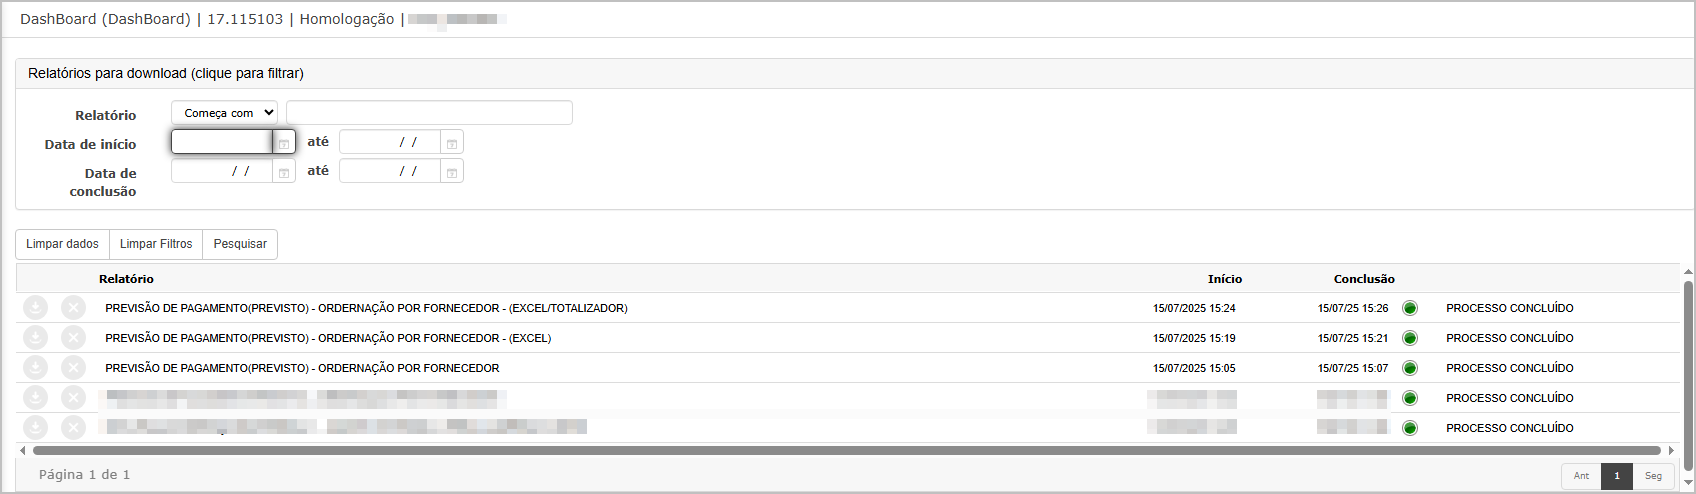Screen dimensions: 1696x494
Task: Go to previous page with Ant
Action: (1581, 476)
